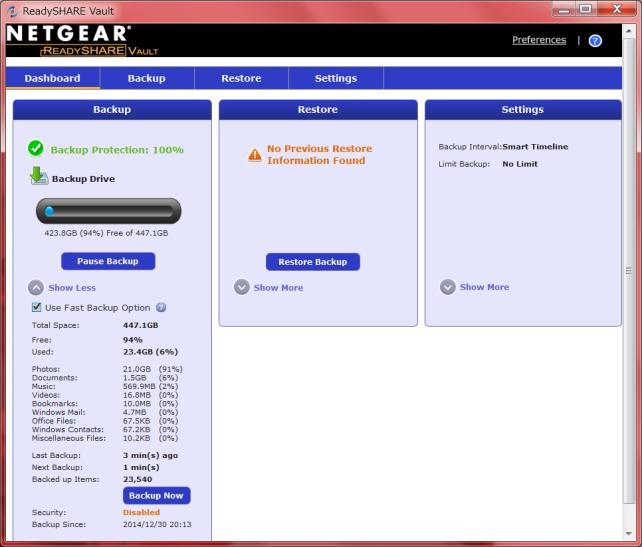Expand Restore panel with Show More

[268, 287]
